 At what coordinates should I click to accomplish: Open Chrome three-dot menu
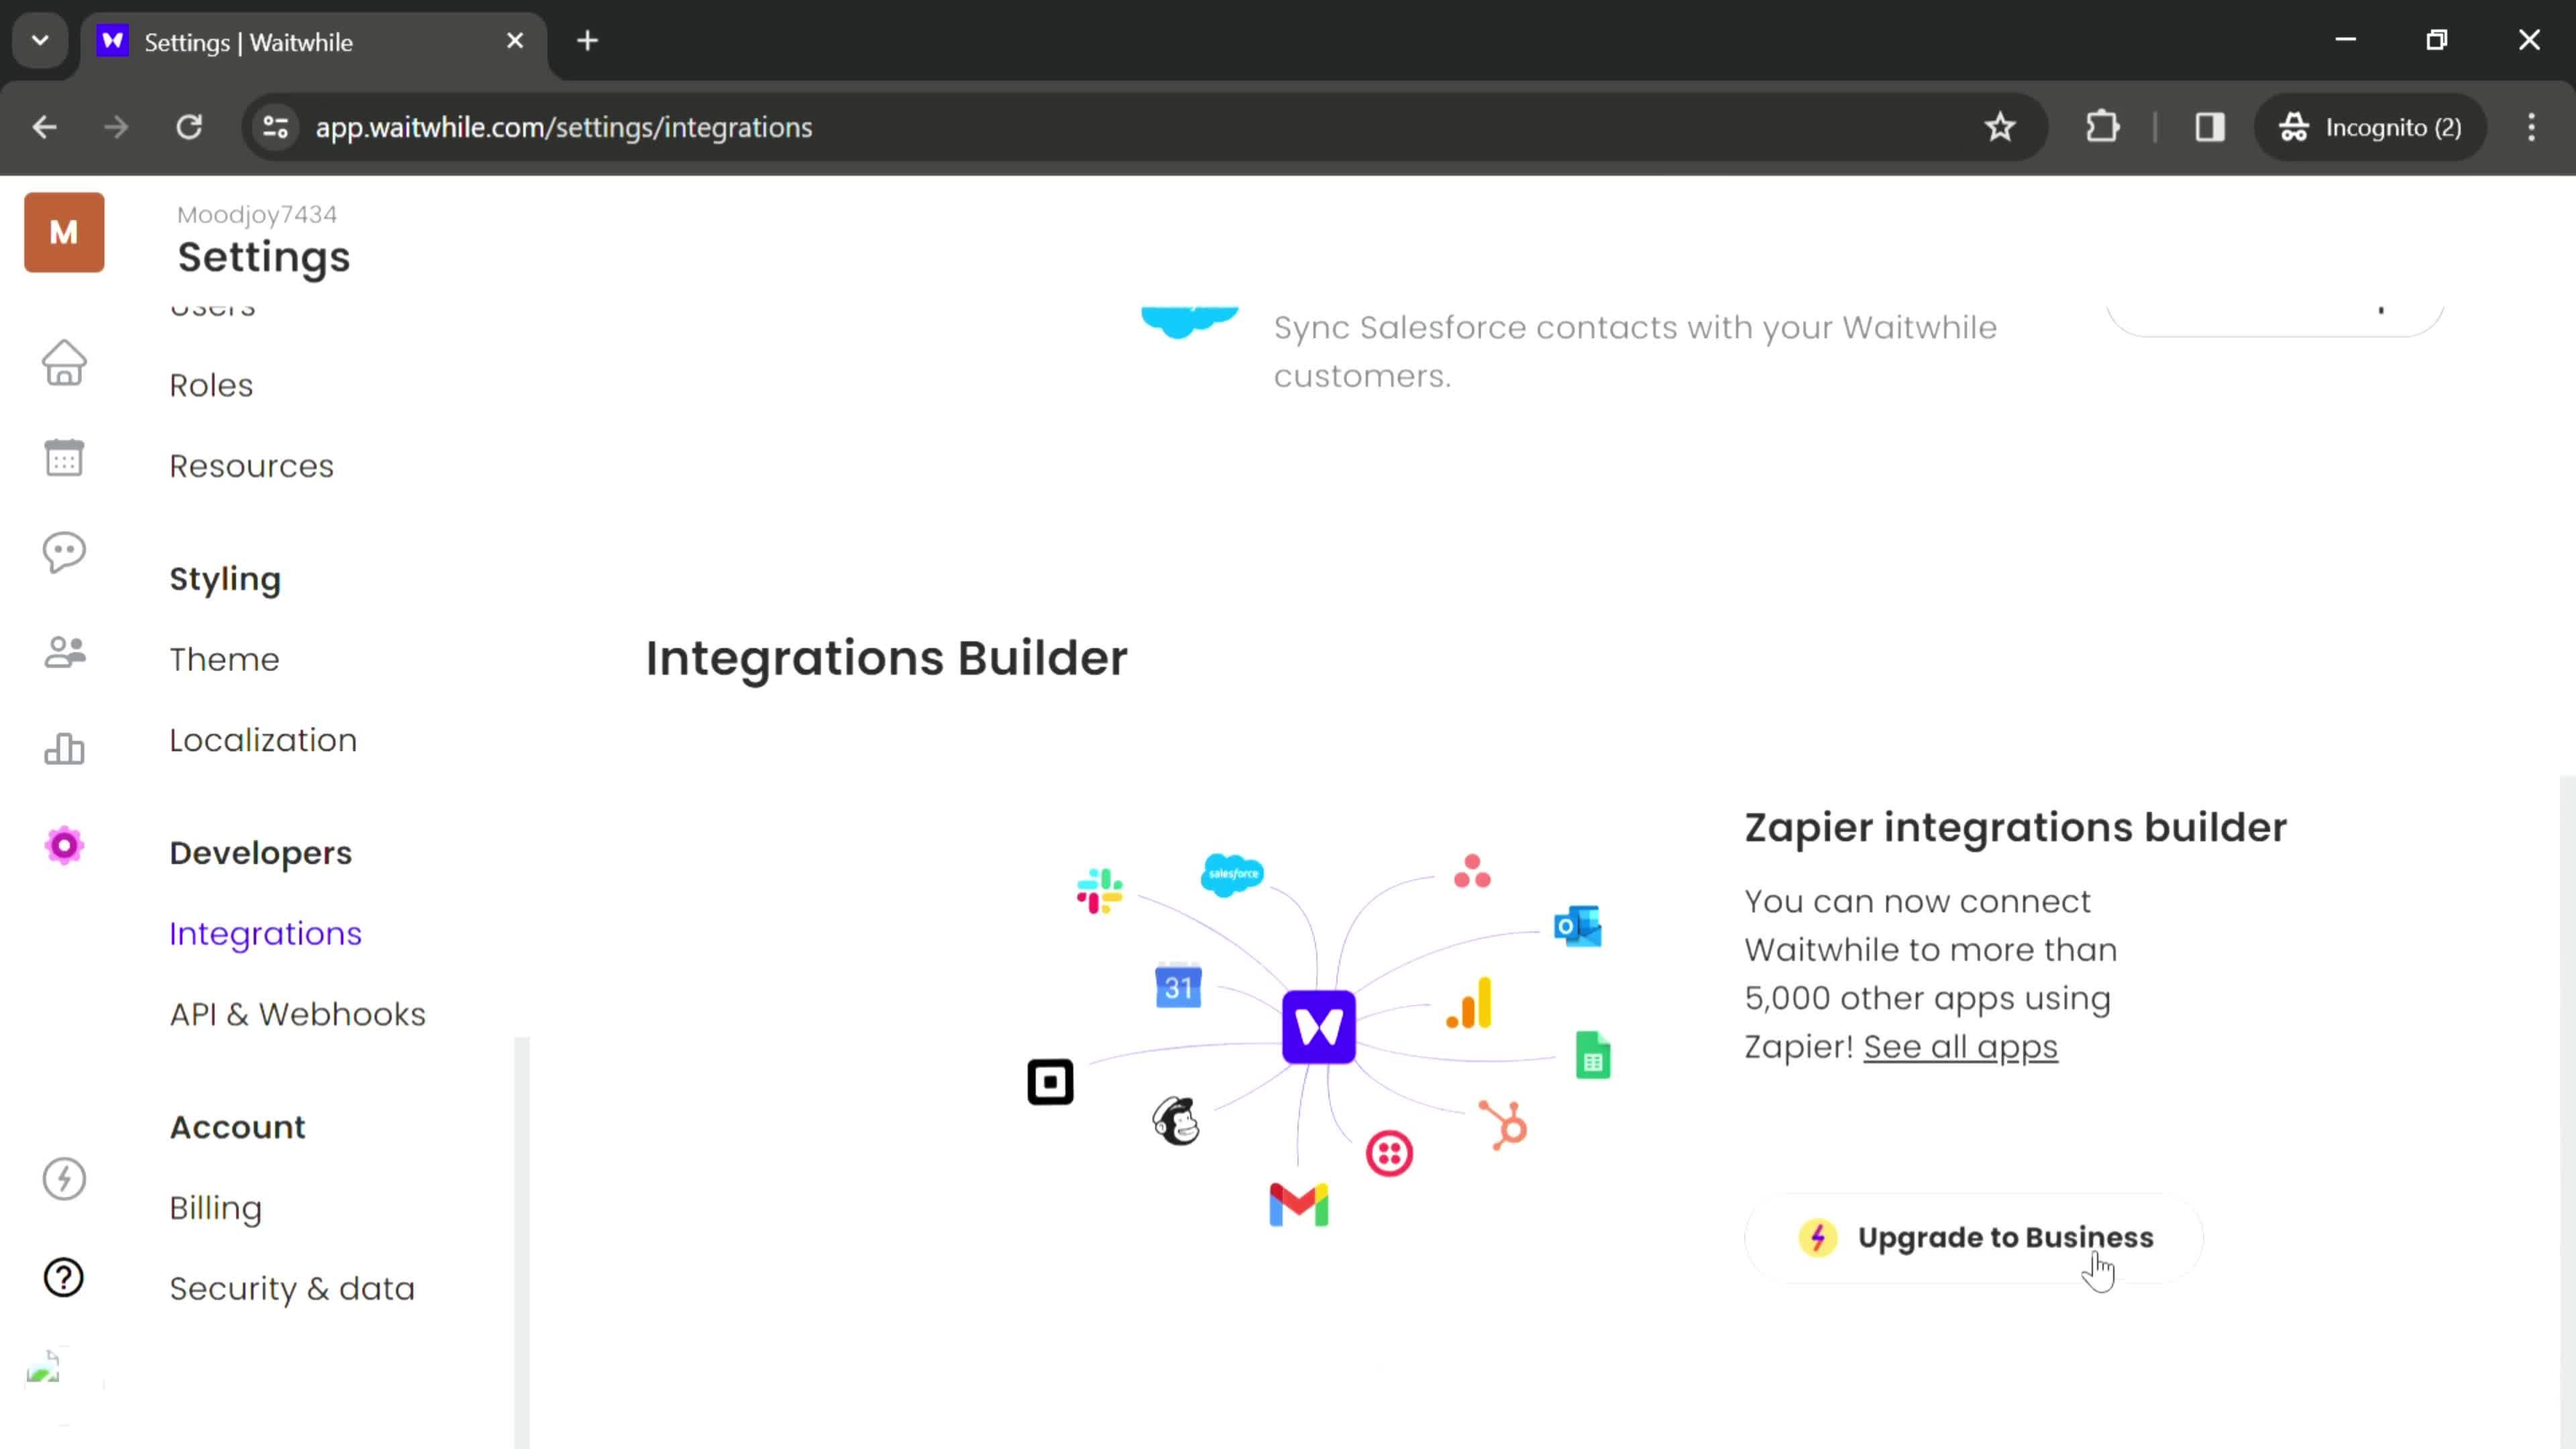point(2532,127)
